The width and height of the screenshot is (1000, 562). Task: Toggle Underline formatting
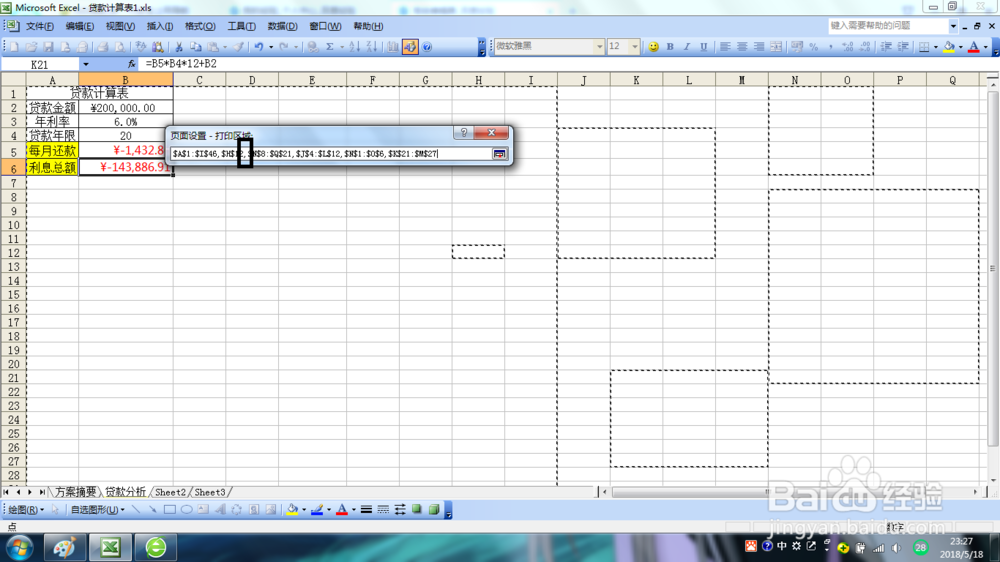[x=703, y=47]
